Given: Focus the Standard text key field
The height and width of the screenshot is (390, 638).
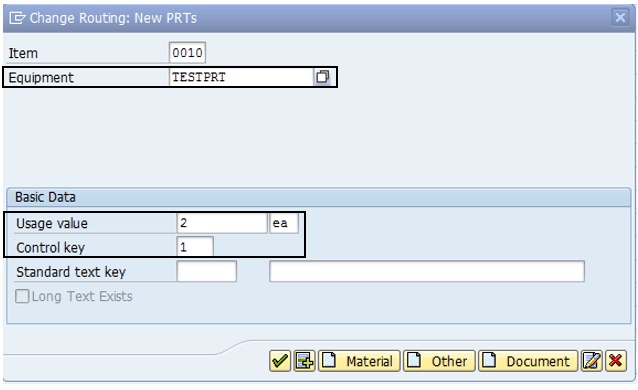Looking at the screenshot, I should 207,272.
